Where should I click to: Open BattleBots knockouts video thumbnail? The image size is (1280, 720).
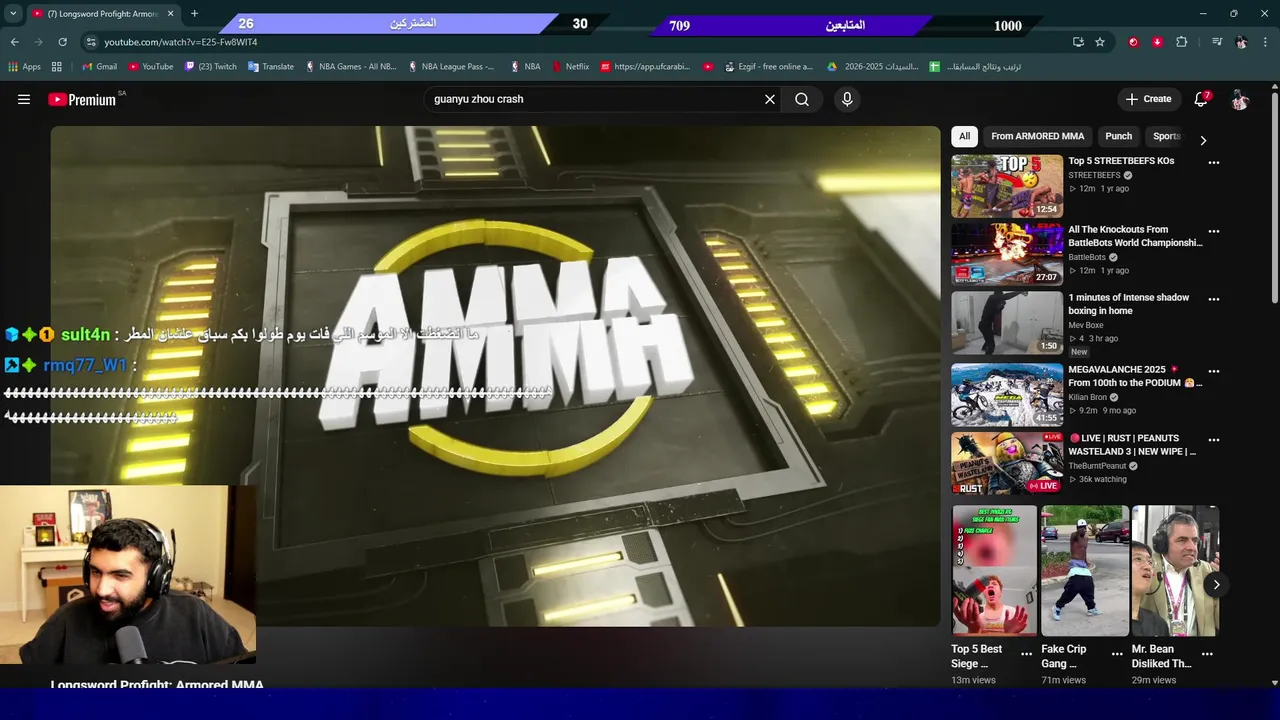pyautogui.click(x=1007, y=254)
